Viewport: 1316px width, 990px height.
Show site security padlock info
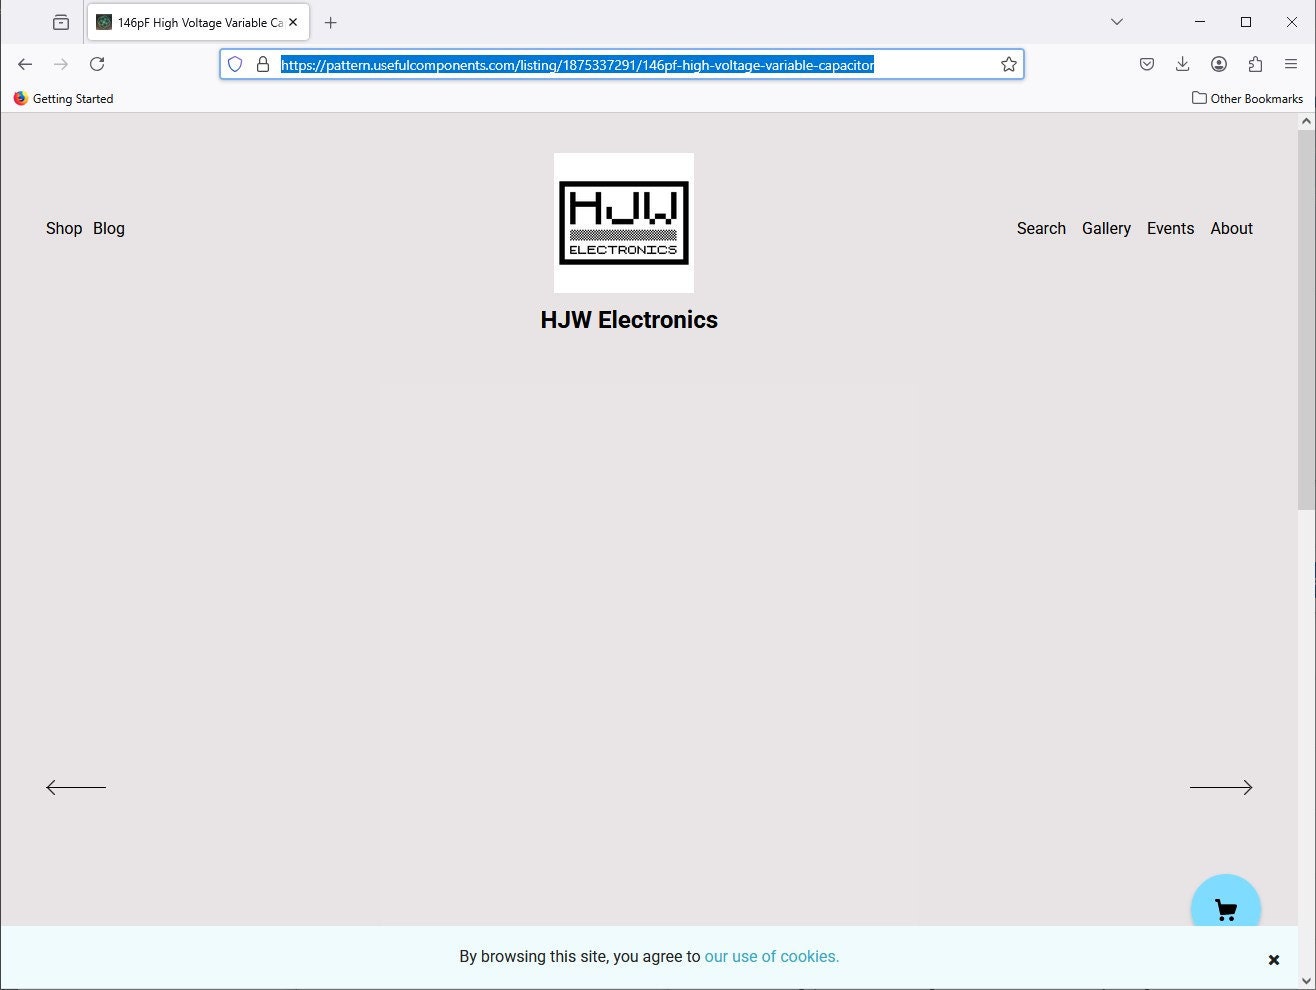[x=263, y=64]
